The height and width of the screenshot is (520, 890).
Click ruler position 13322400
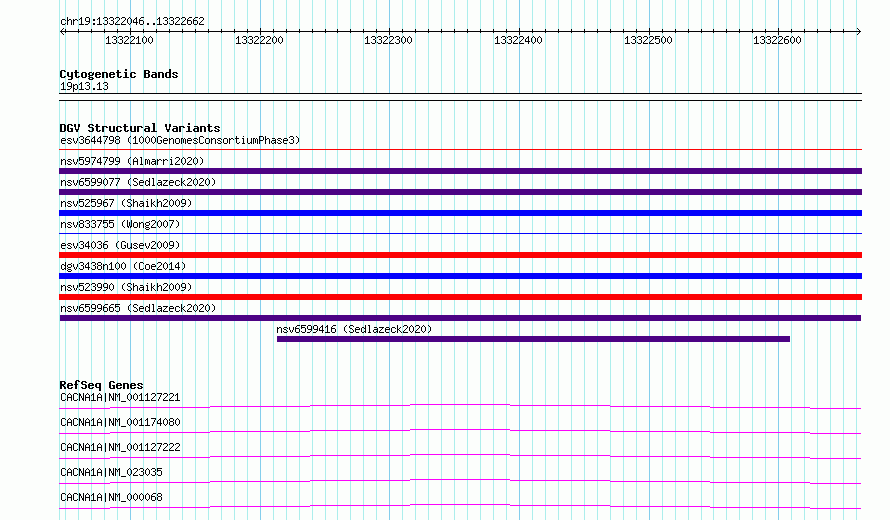[518, 40]
